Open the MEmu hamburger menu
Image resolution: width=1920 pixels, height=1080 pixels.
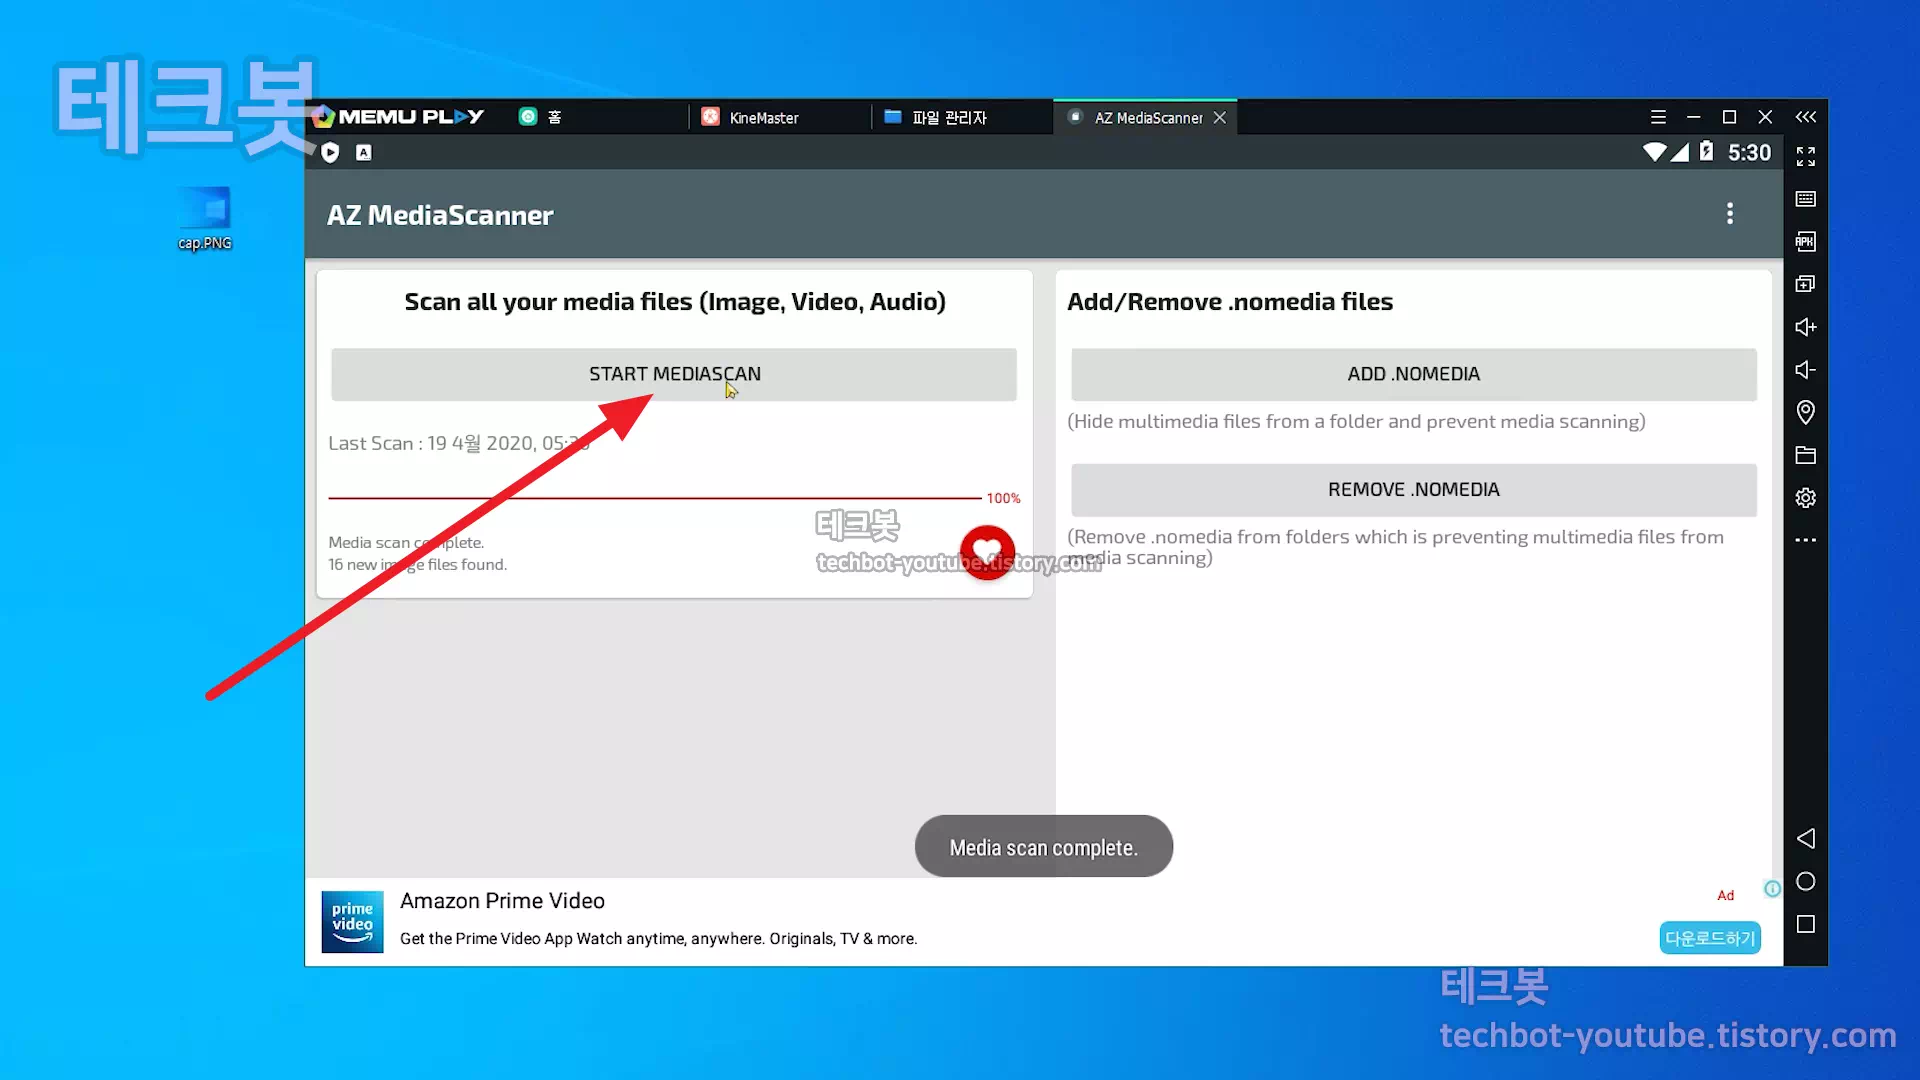pos(1658,117)
